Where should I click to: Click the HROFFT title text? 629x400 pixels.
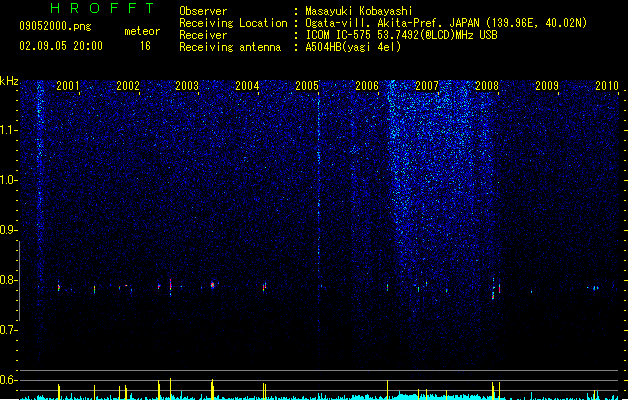point(103,8)
